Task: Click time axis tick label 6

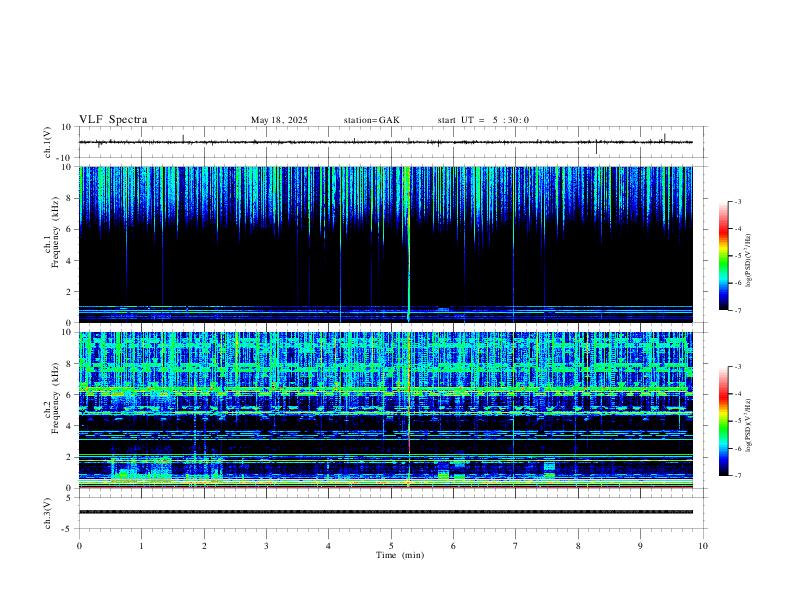Action: tap(453, 546)
